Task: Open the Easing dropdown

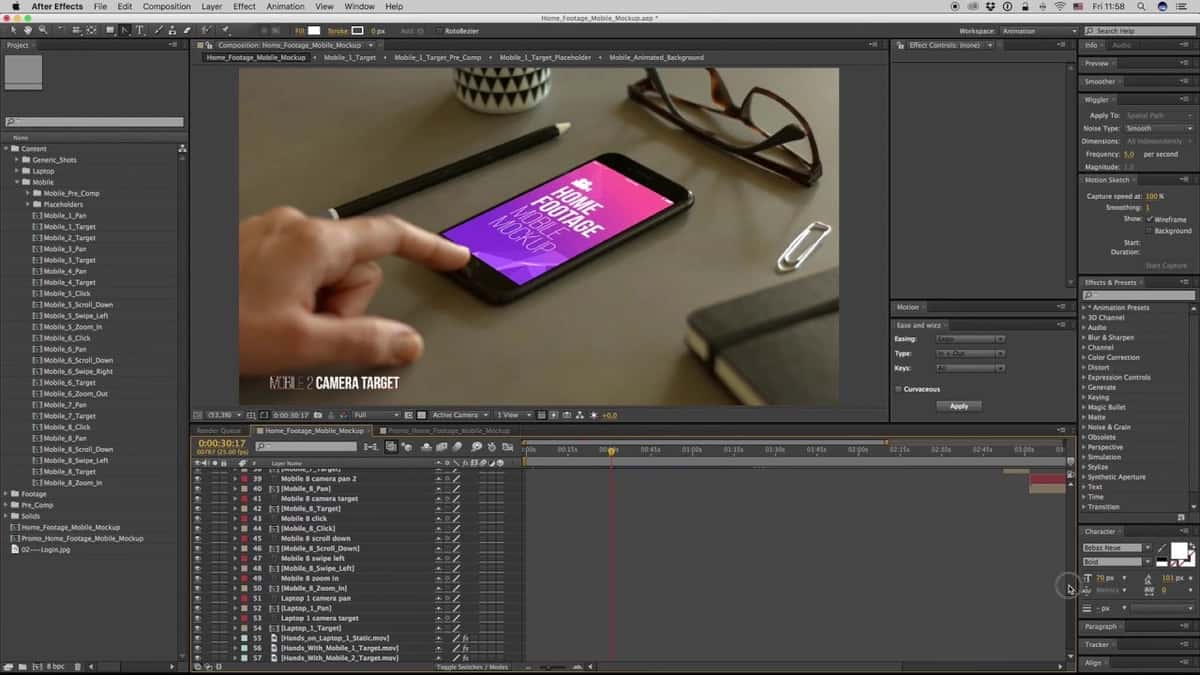Action: pos(970,339)
